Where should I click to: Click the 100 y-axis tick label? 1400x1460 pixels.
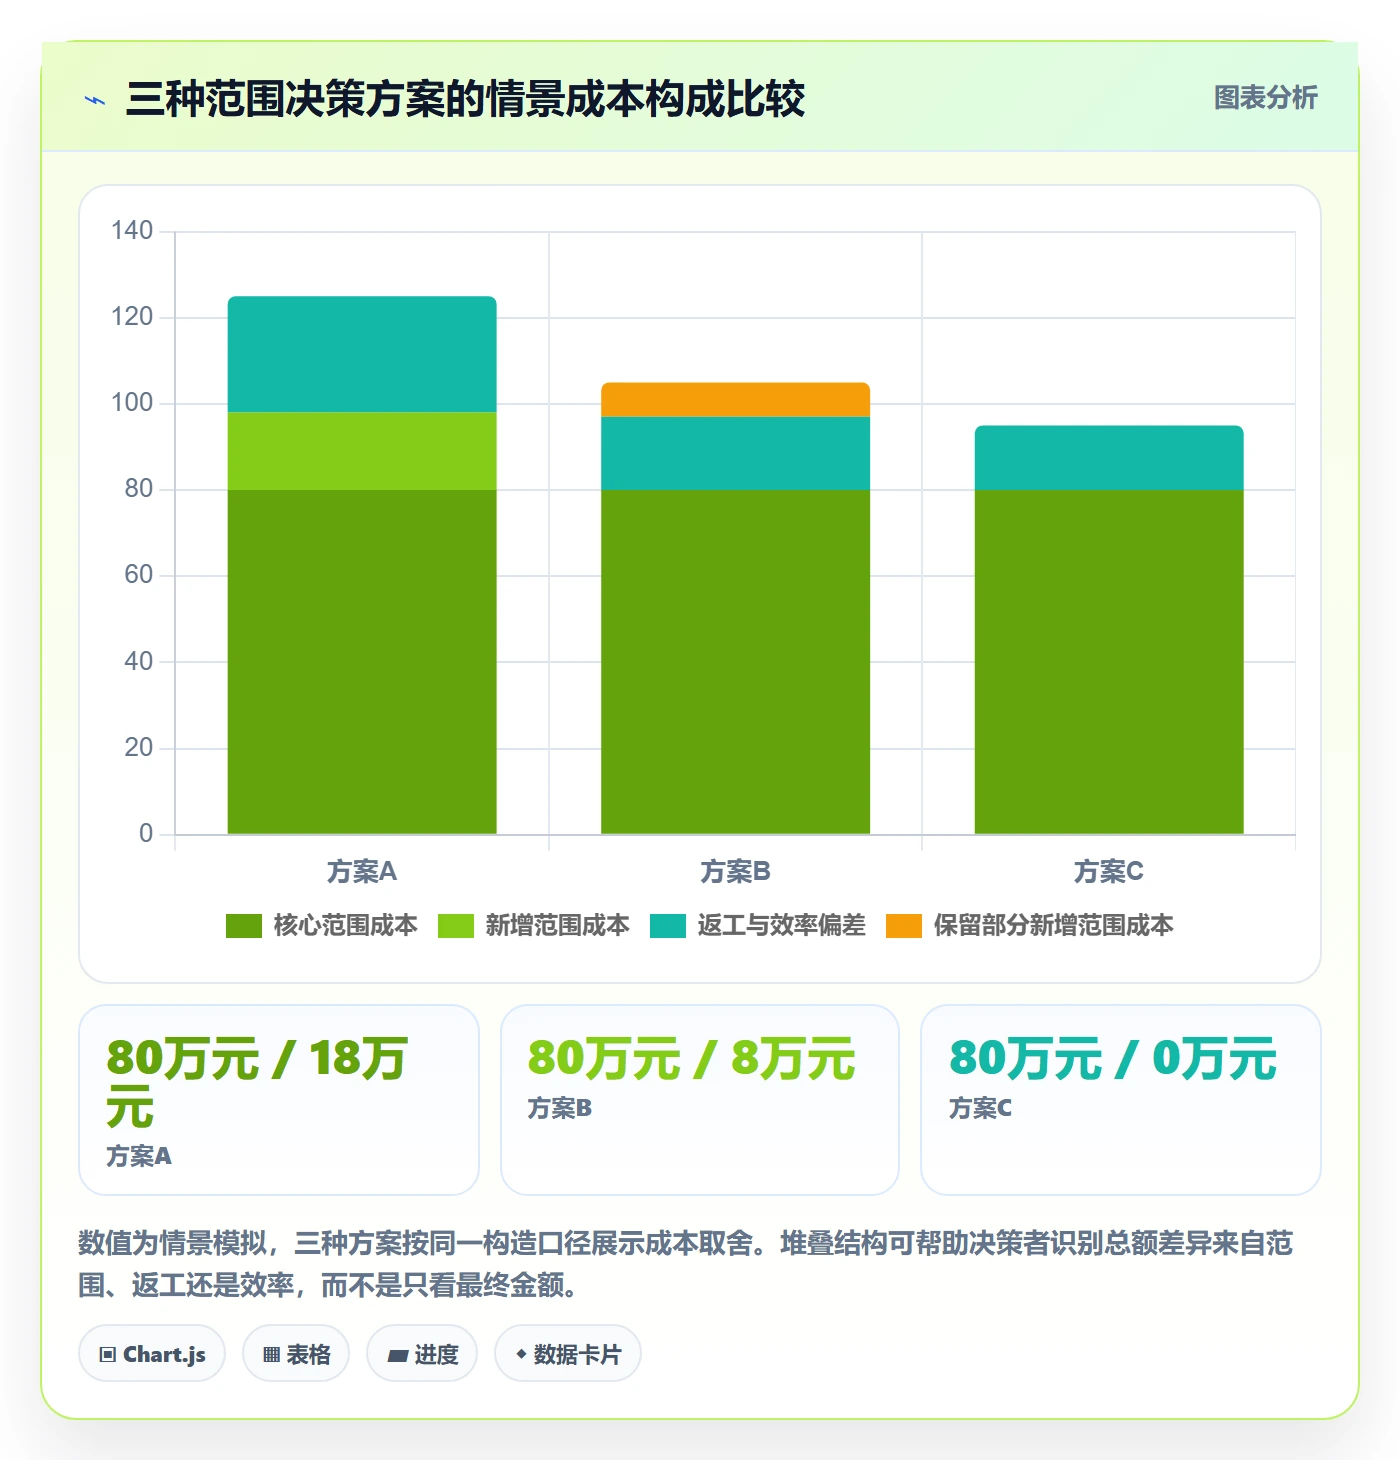click(132, 403)
